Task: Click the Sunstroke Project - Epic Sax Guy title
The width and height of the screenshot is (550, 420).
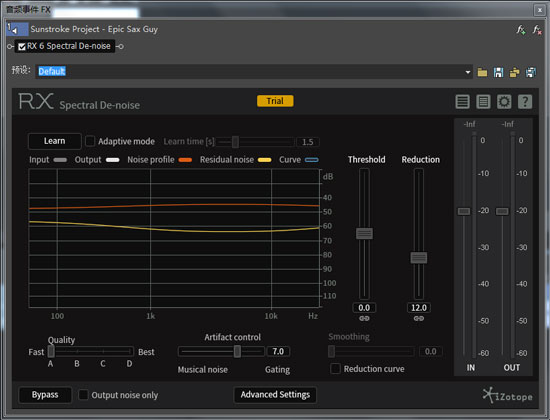Action: [94, 29]
